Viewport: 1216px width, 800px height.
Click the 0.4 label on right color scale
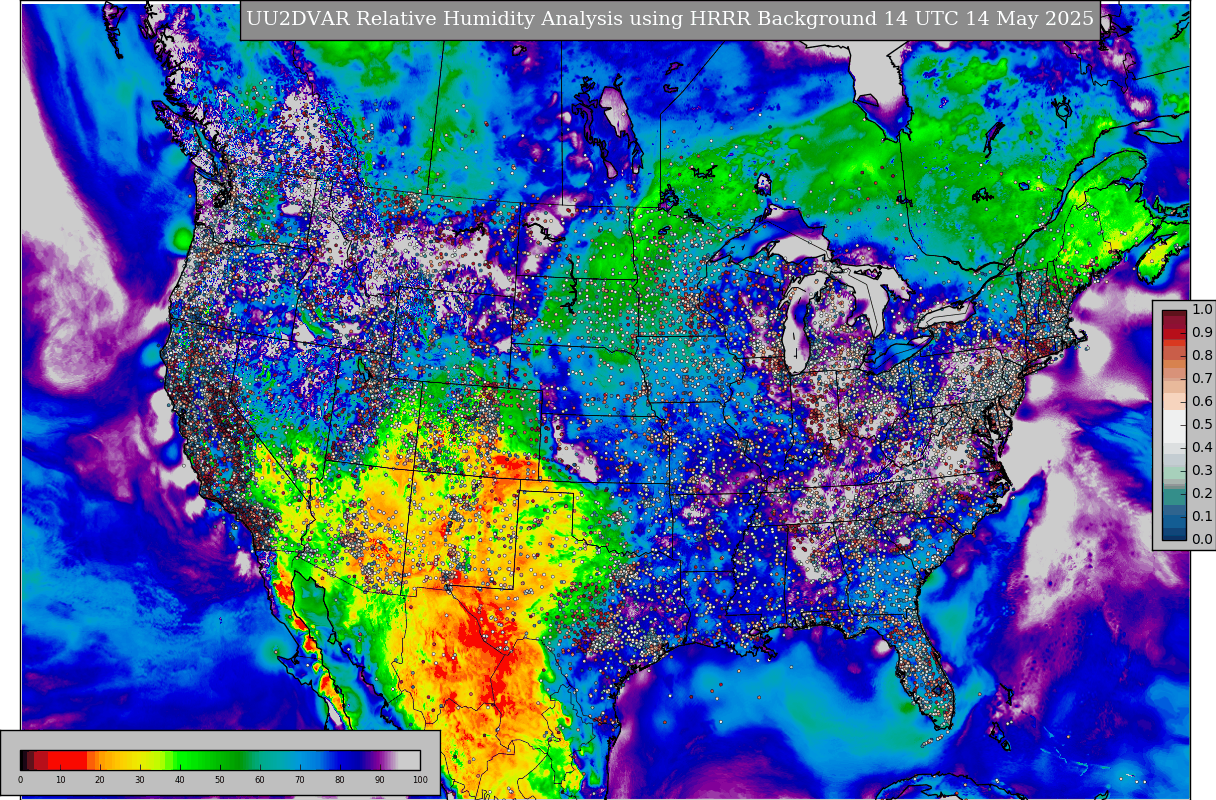(x=1202, y=448)
